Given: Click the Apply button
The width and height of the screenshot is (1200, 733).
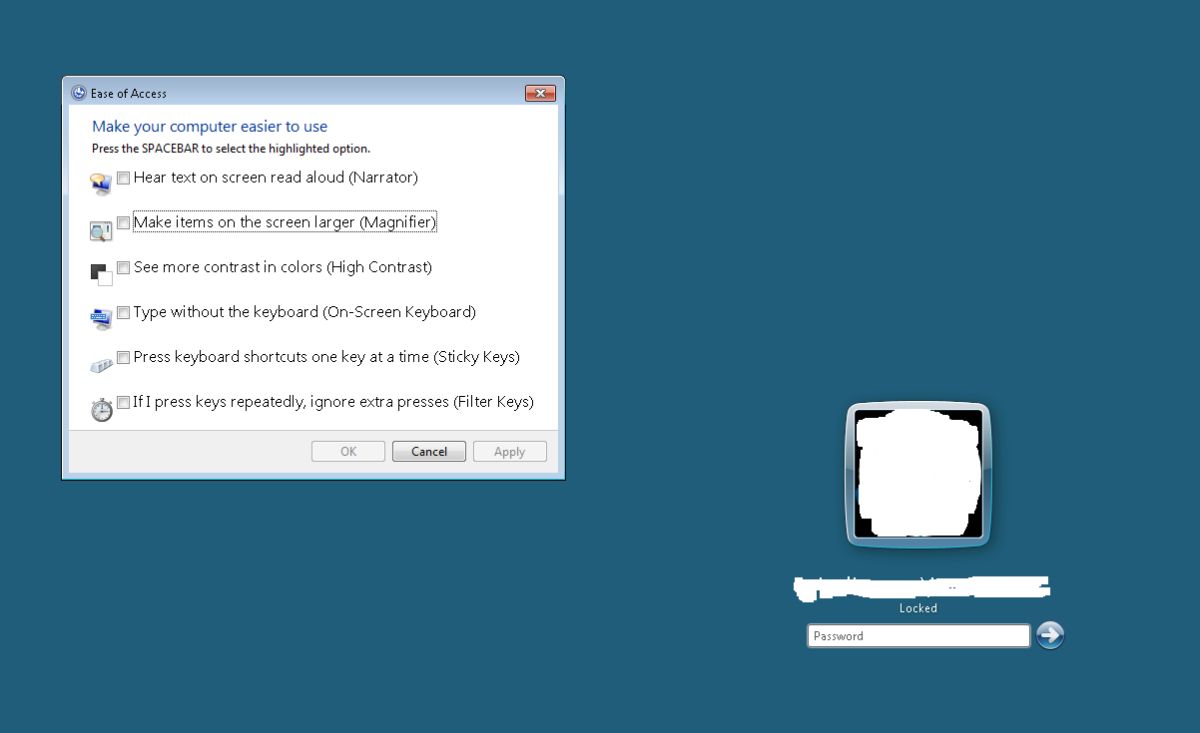Looking at the screenshot, I should pos(510,452).
